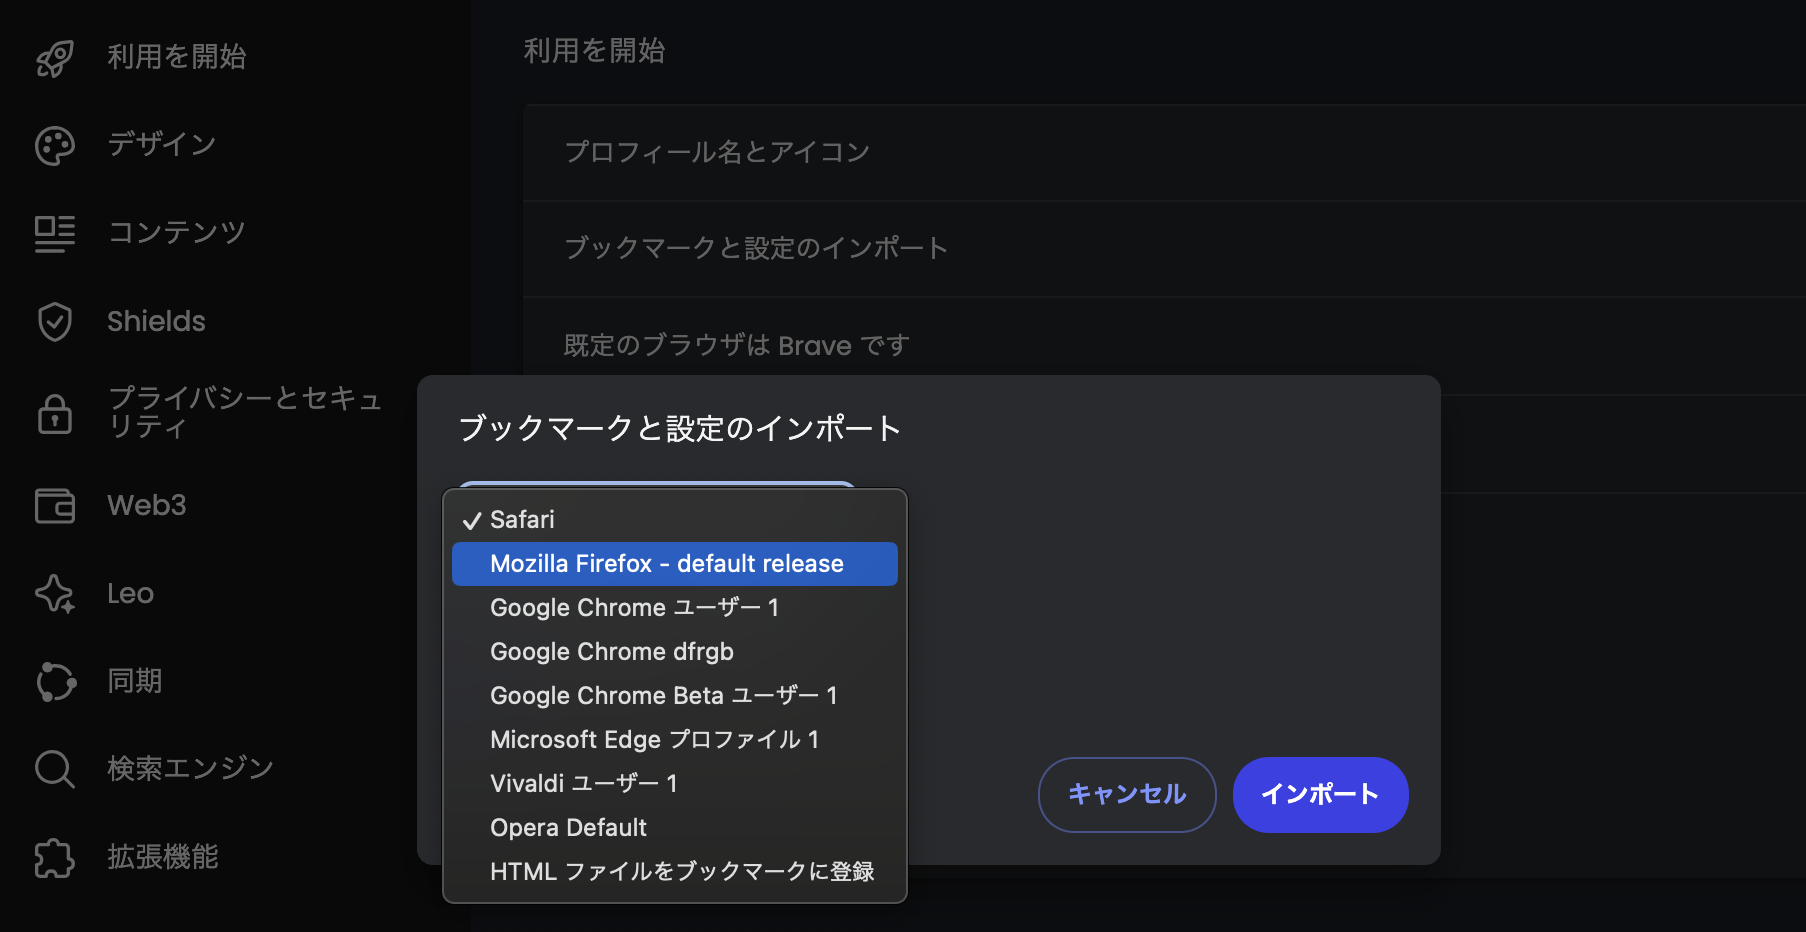Open the 利用を開始 sidebar section

click(x=177, y=57)
